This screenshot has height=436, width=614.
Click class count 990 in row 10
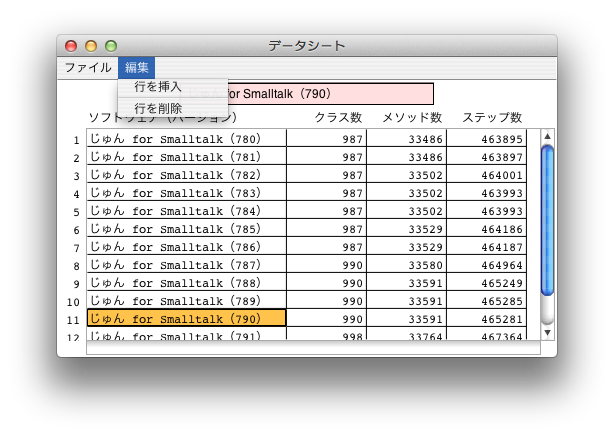click(x=327, y=301)
